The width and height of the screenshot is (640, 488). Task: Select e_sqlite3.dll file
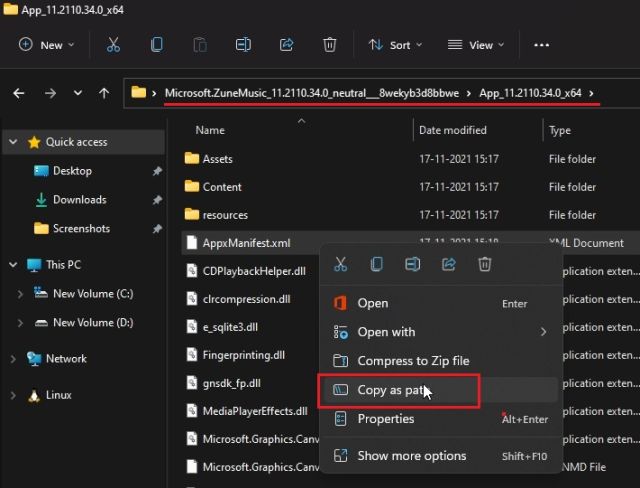coord(230,327)
